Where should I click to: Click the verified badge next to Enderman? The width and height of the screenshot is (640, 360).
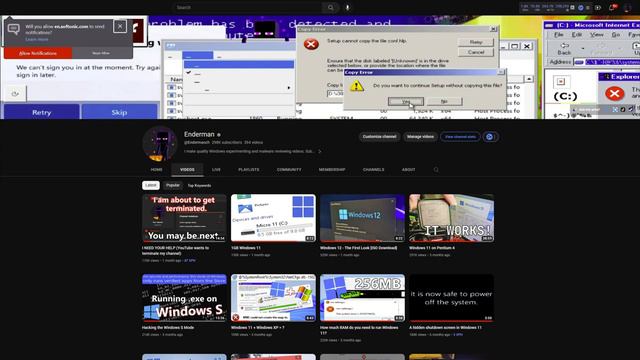[219, 135]
